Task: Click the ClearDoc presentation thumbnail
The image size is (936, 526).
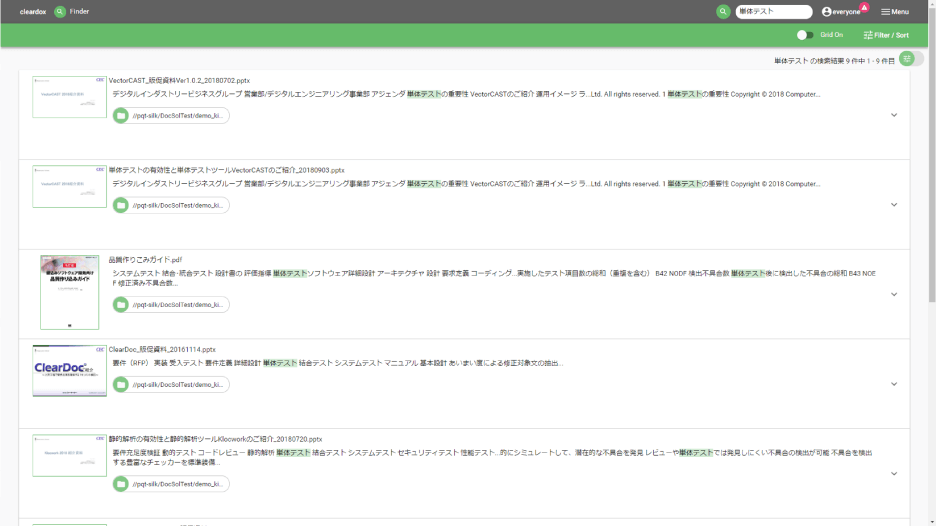Action: 69,371
